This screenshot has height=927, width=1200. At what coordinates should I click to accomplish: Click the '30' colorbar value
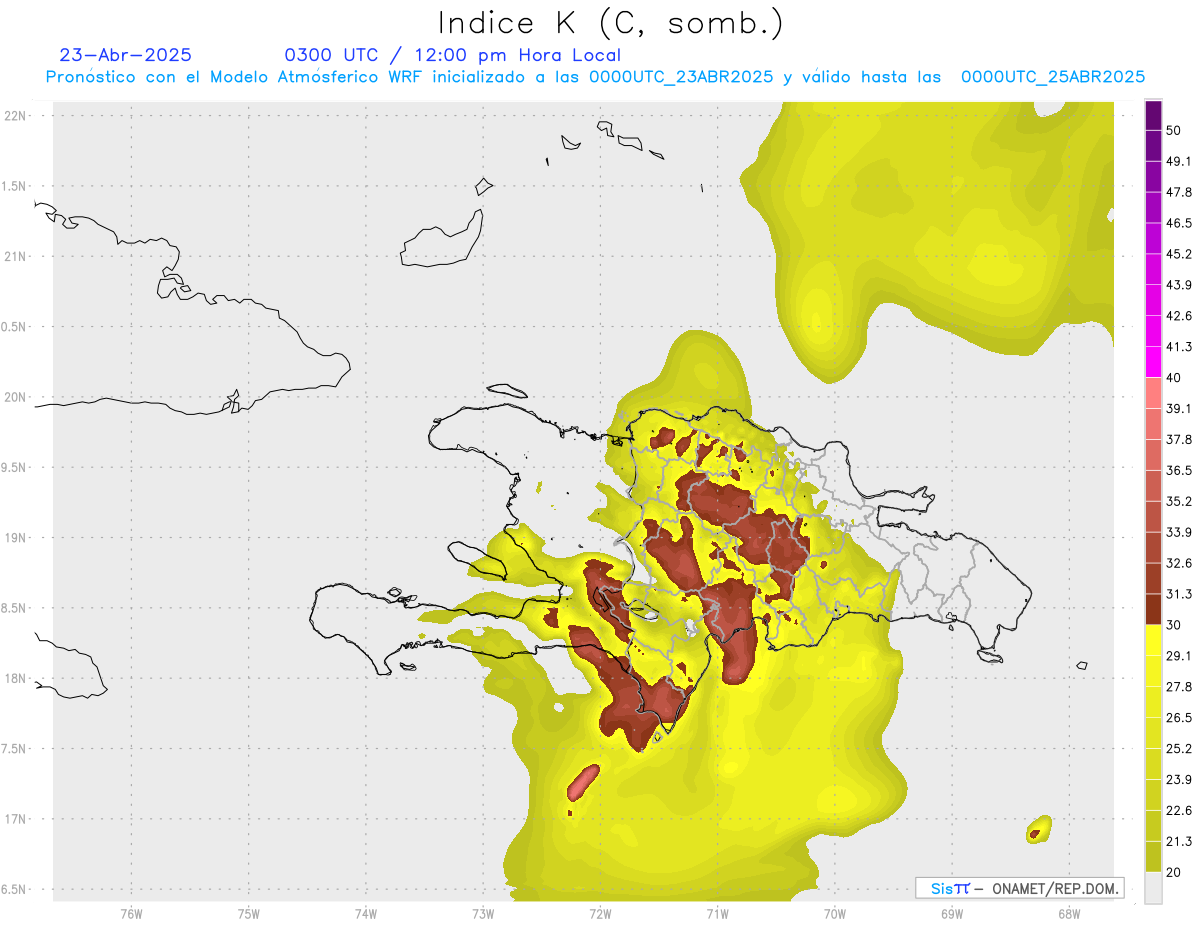tap(1174, 625)
